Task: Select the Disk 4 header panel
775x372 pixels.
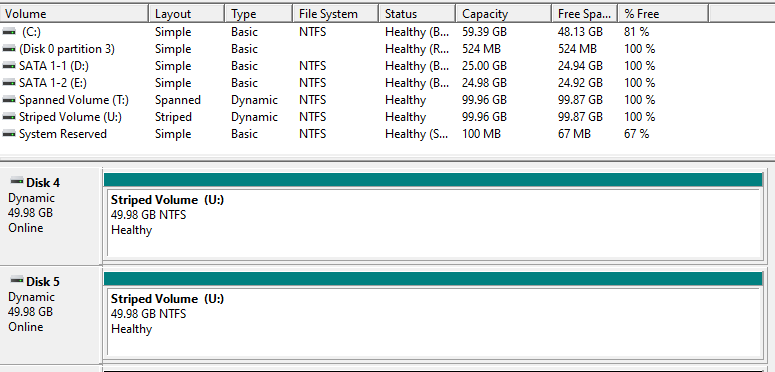Action: click(x=50, y=215)
